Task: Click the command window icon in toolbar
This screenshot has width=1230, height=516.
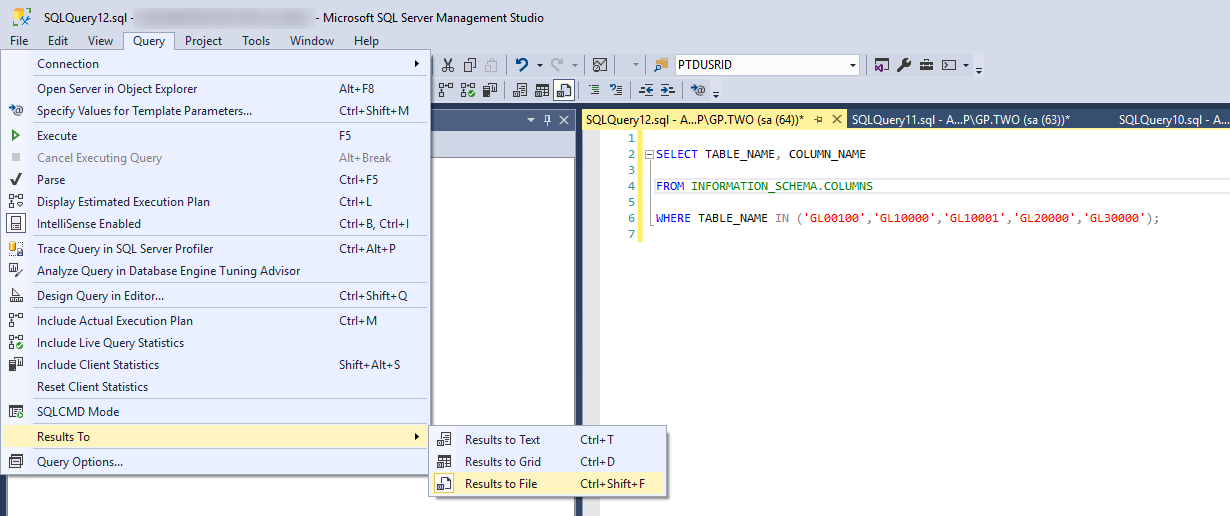Action: [x=949, y=65]
